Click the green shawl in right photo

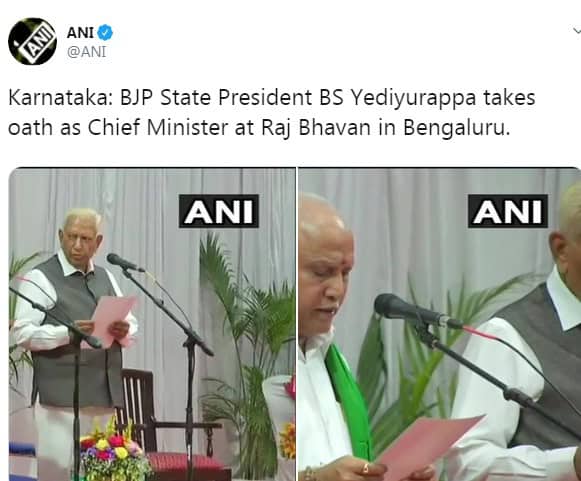coord(350,402)
